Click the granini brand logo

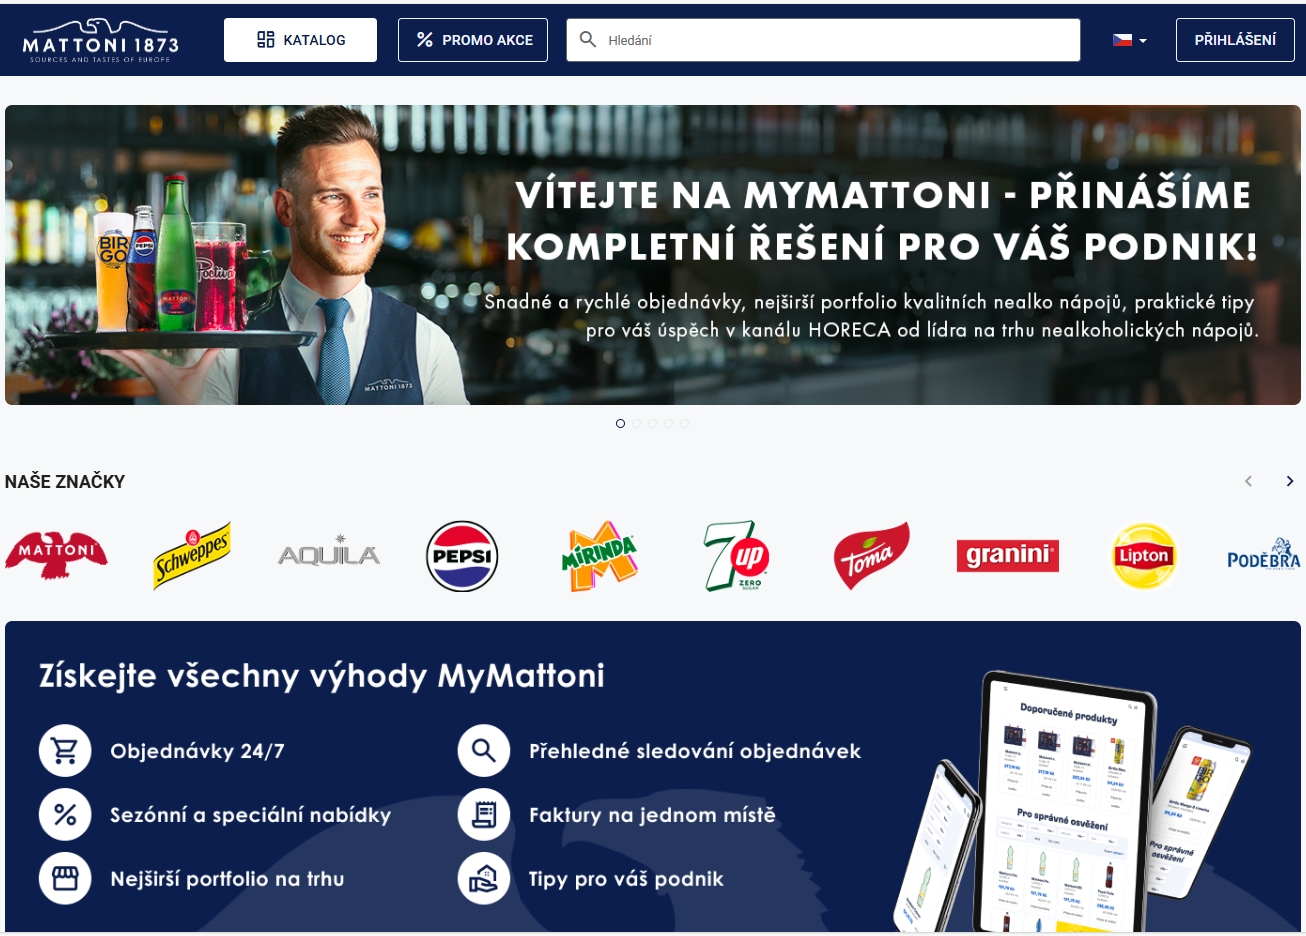pyautogui.click(x=1007, y=555)
